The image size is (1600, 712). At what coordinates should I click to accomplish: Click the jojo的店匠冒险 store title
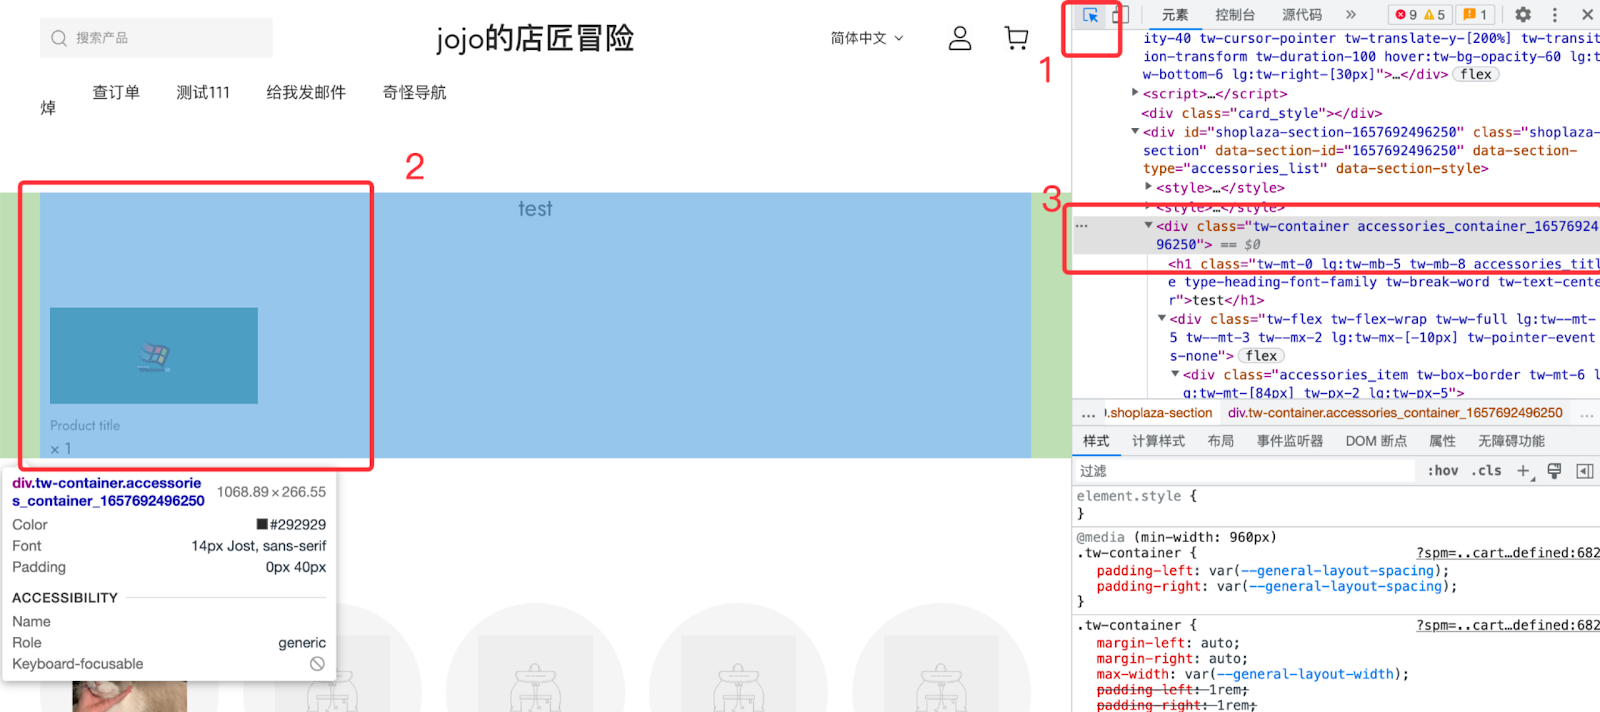535,38
